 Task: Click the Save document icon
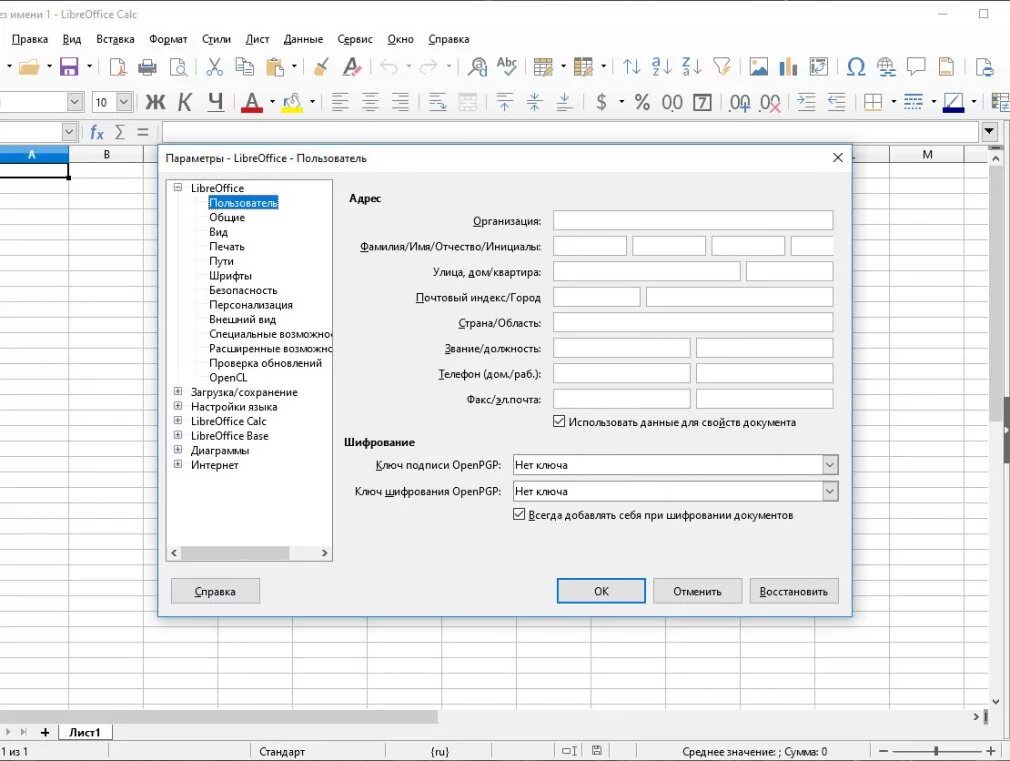pyautogui.click(x=69, y=66)
